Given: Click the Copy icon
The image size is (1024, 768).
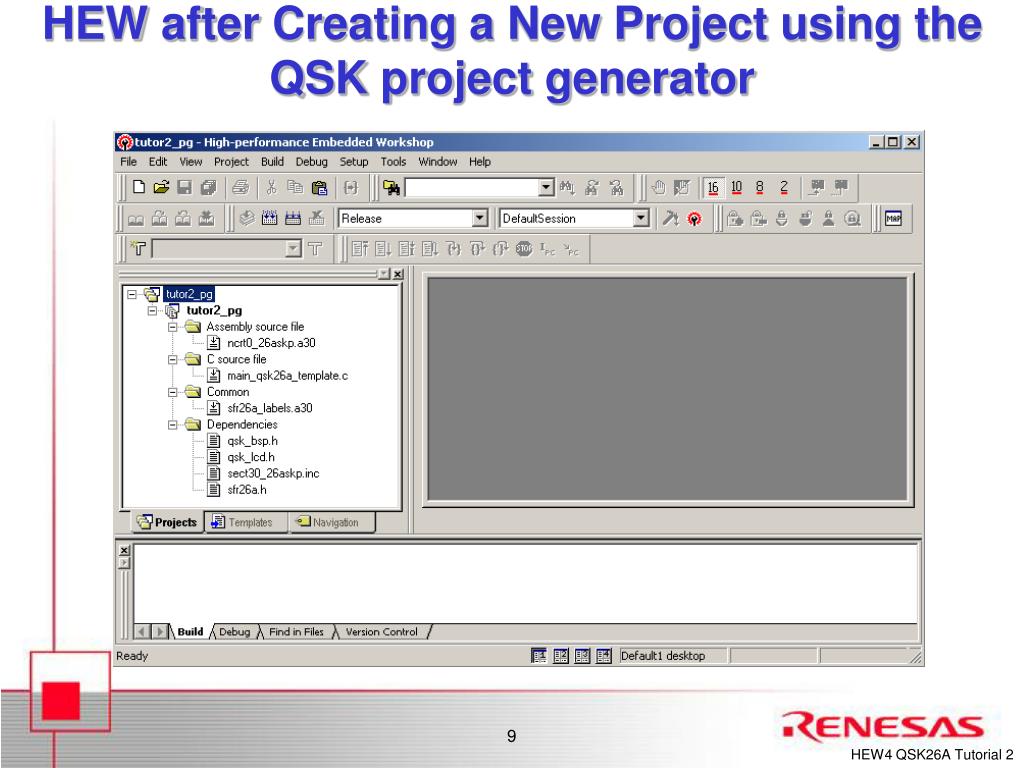Looking at the screenshot, I should pyautogui.click(x=295, y=187).
